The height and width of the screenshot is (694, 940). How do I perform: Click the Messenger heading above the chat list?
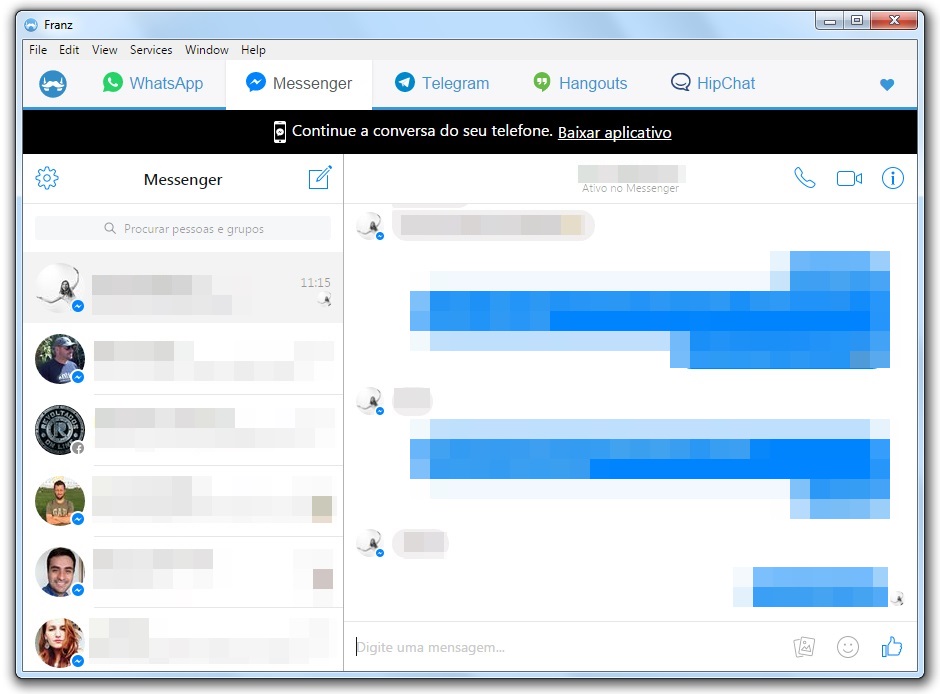click(183, 180)
